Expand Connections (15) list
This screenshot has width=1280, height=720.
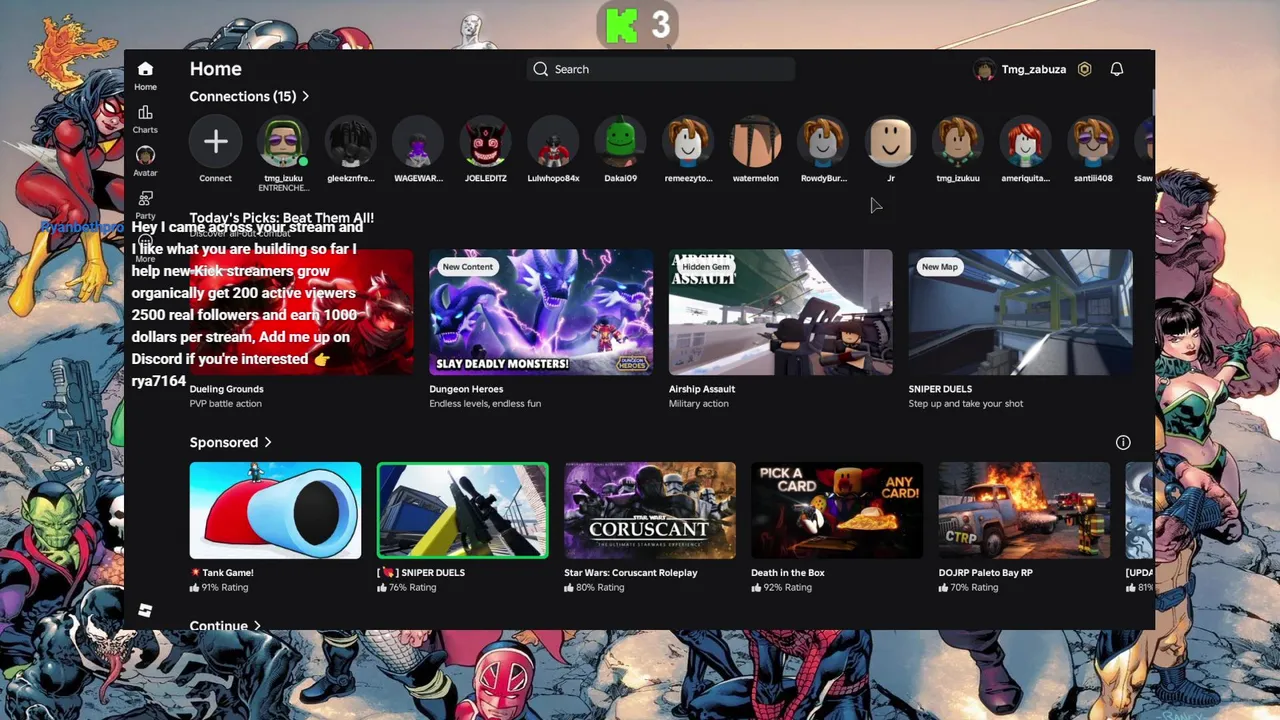[249, 96]
